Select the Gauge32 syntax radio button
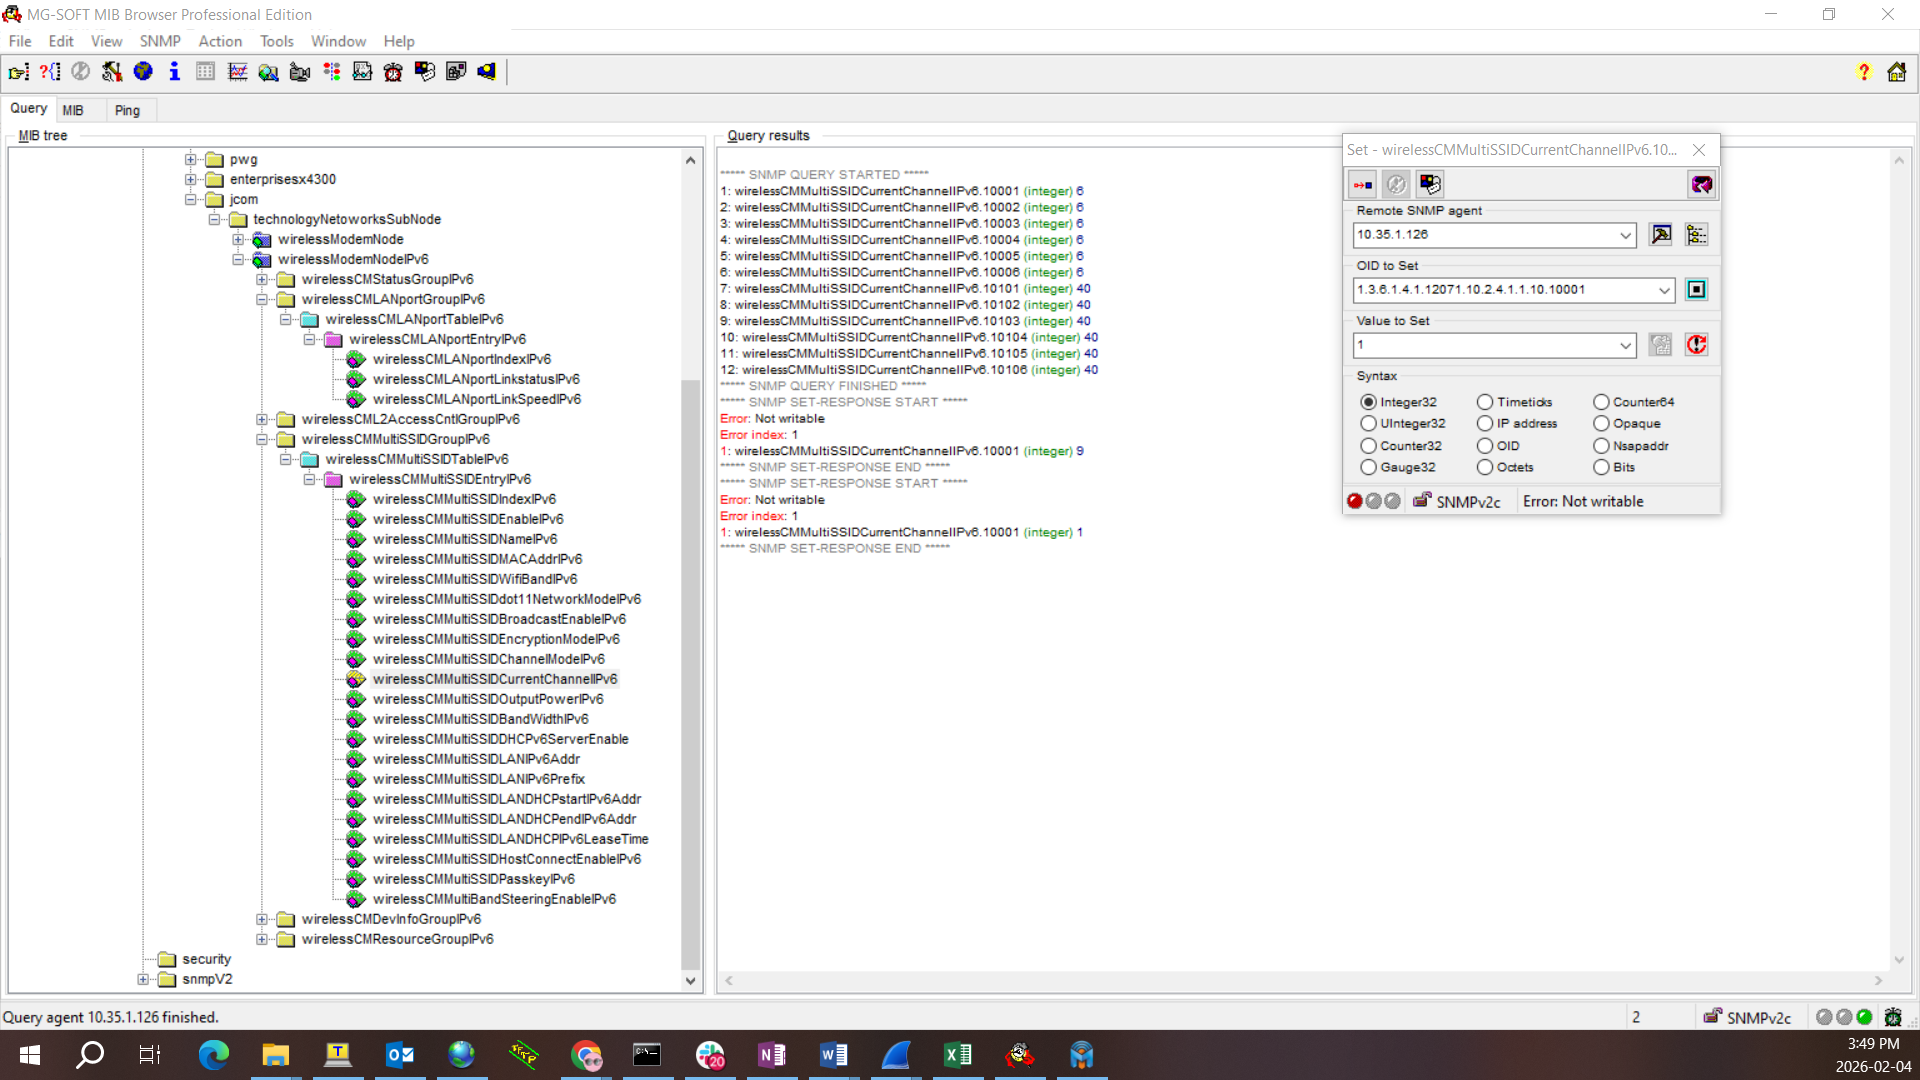The height and width of the screenshot is (1080, 1920). pos(1369,467)
